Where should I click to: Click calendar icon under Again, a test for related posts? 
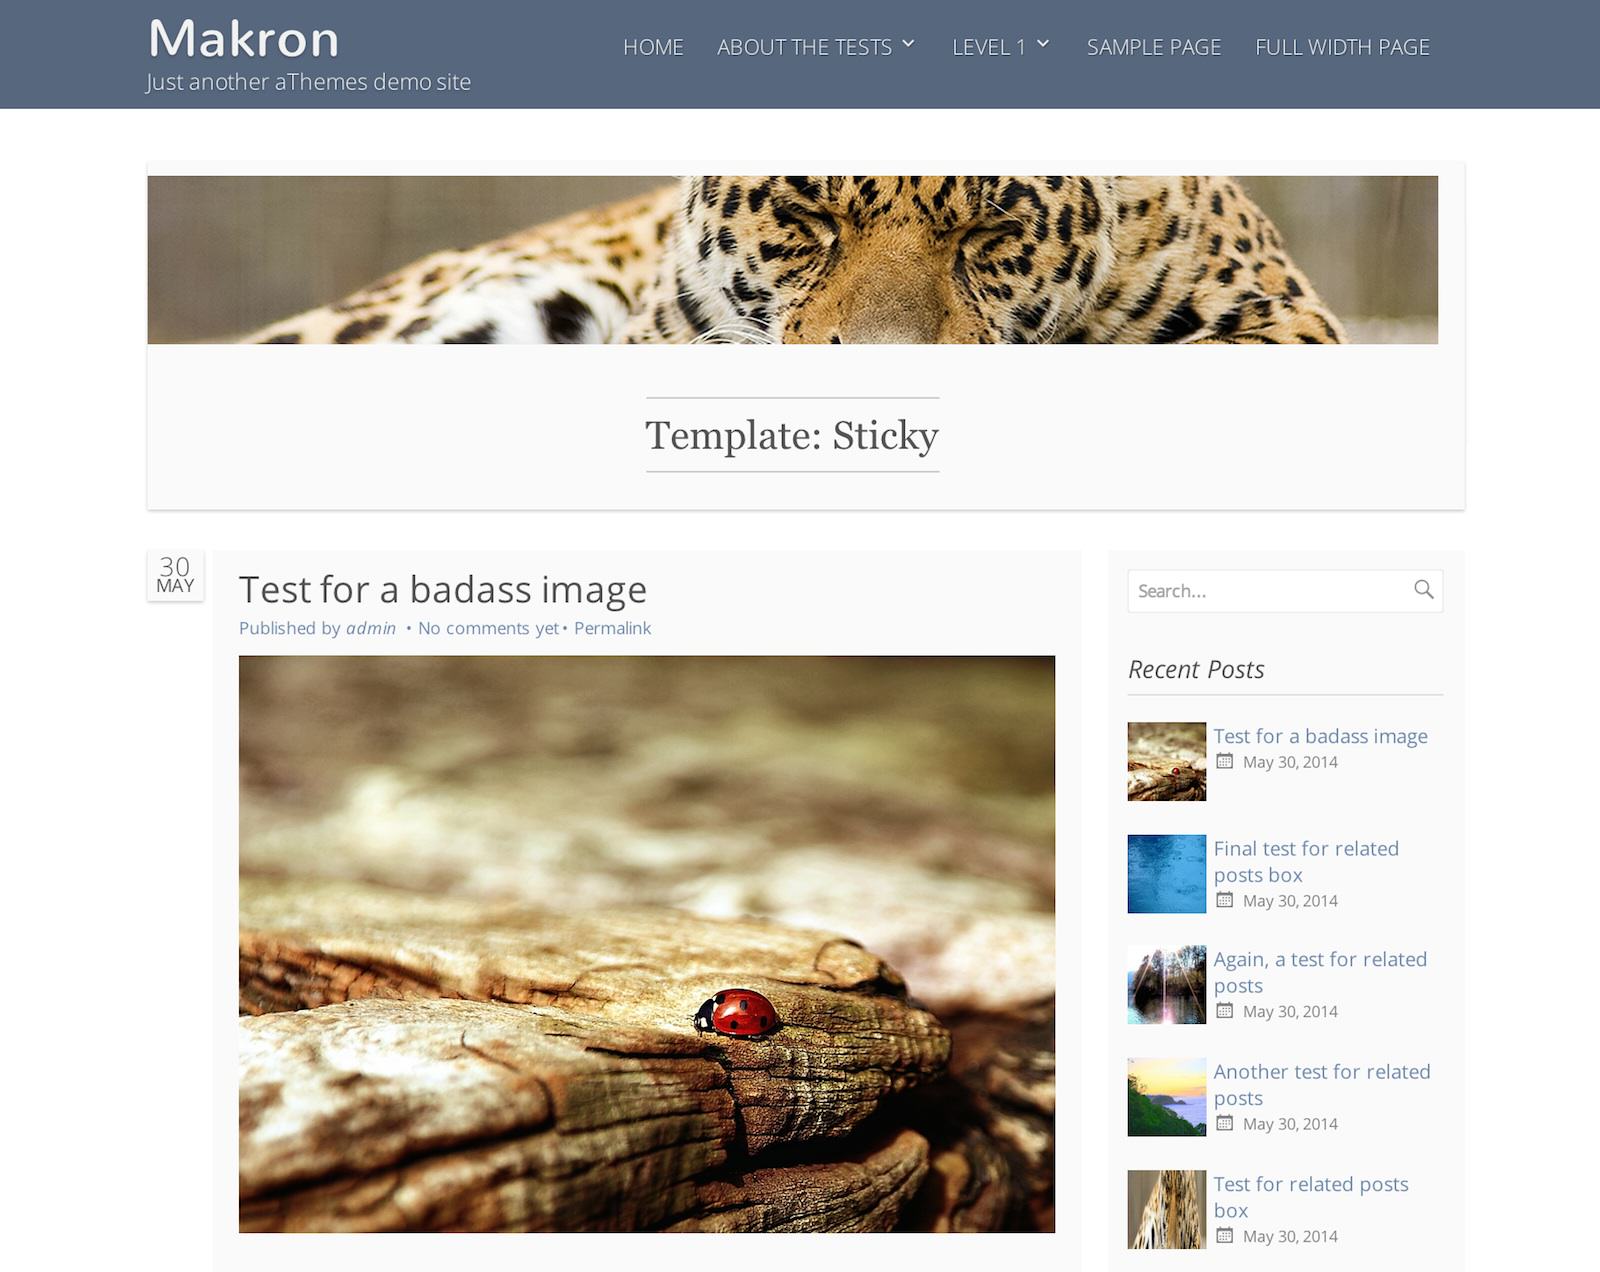click(x=1225, y=1011)
